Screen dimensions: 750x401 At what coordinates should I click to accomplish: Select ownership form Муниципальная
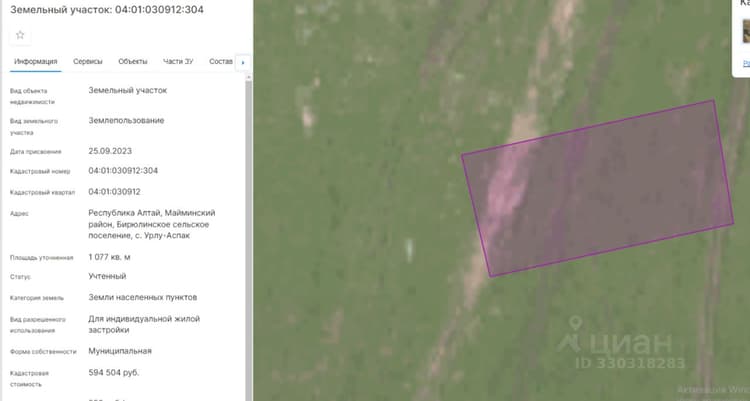tap(120, 351)
